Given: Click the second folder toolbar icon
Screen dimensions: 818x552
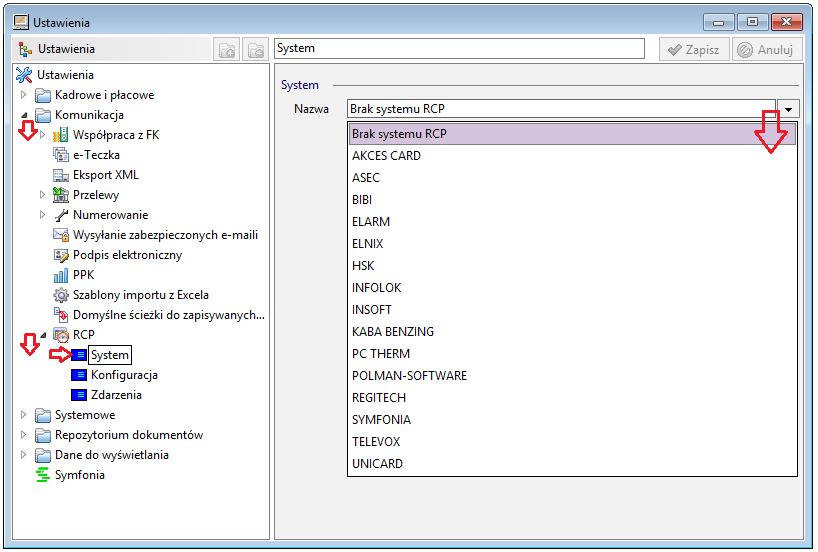Looking at the screenshot, I should tap(256, 50).
